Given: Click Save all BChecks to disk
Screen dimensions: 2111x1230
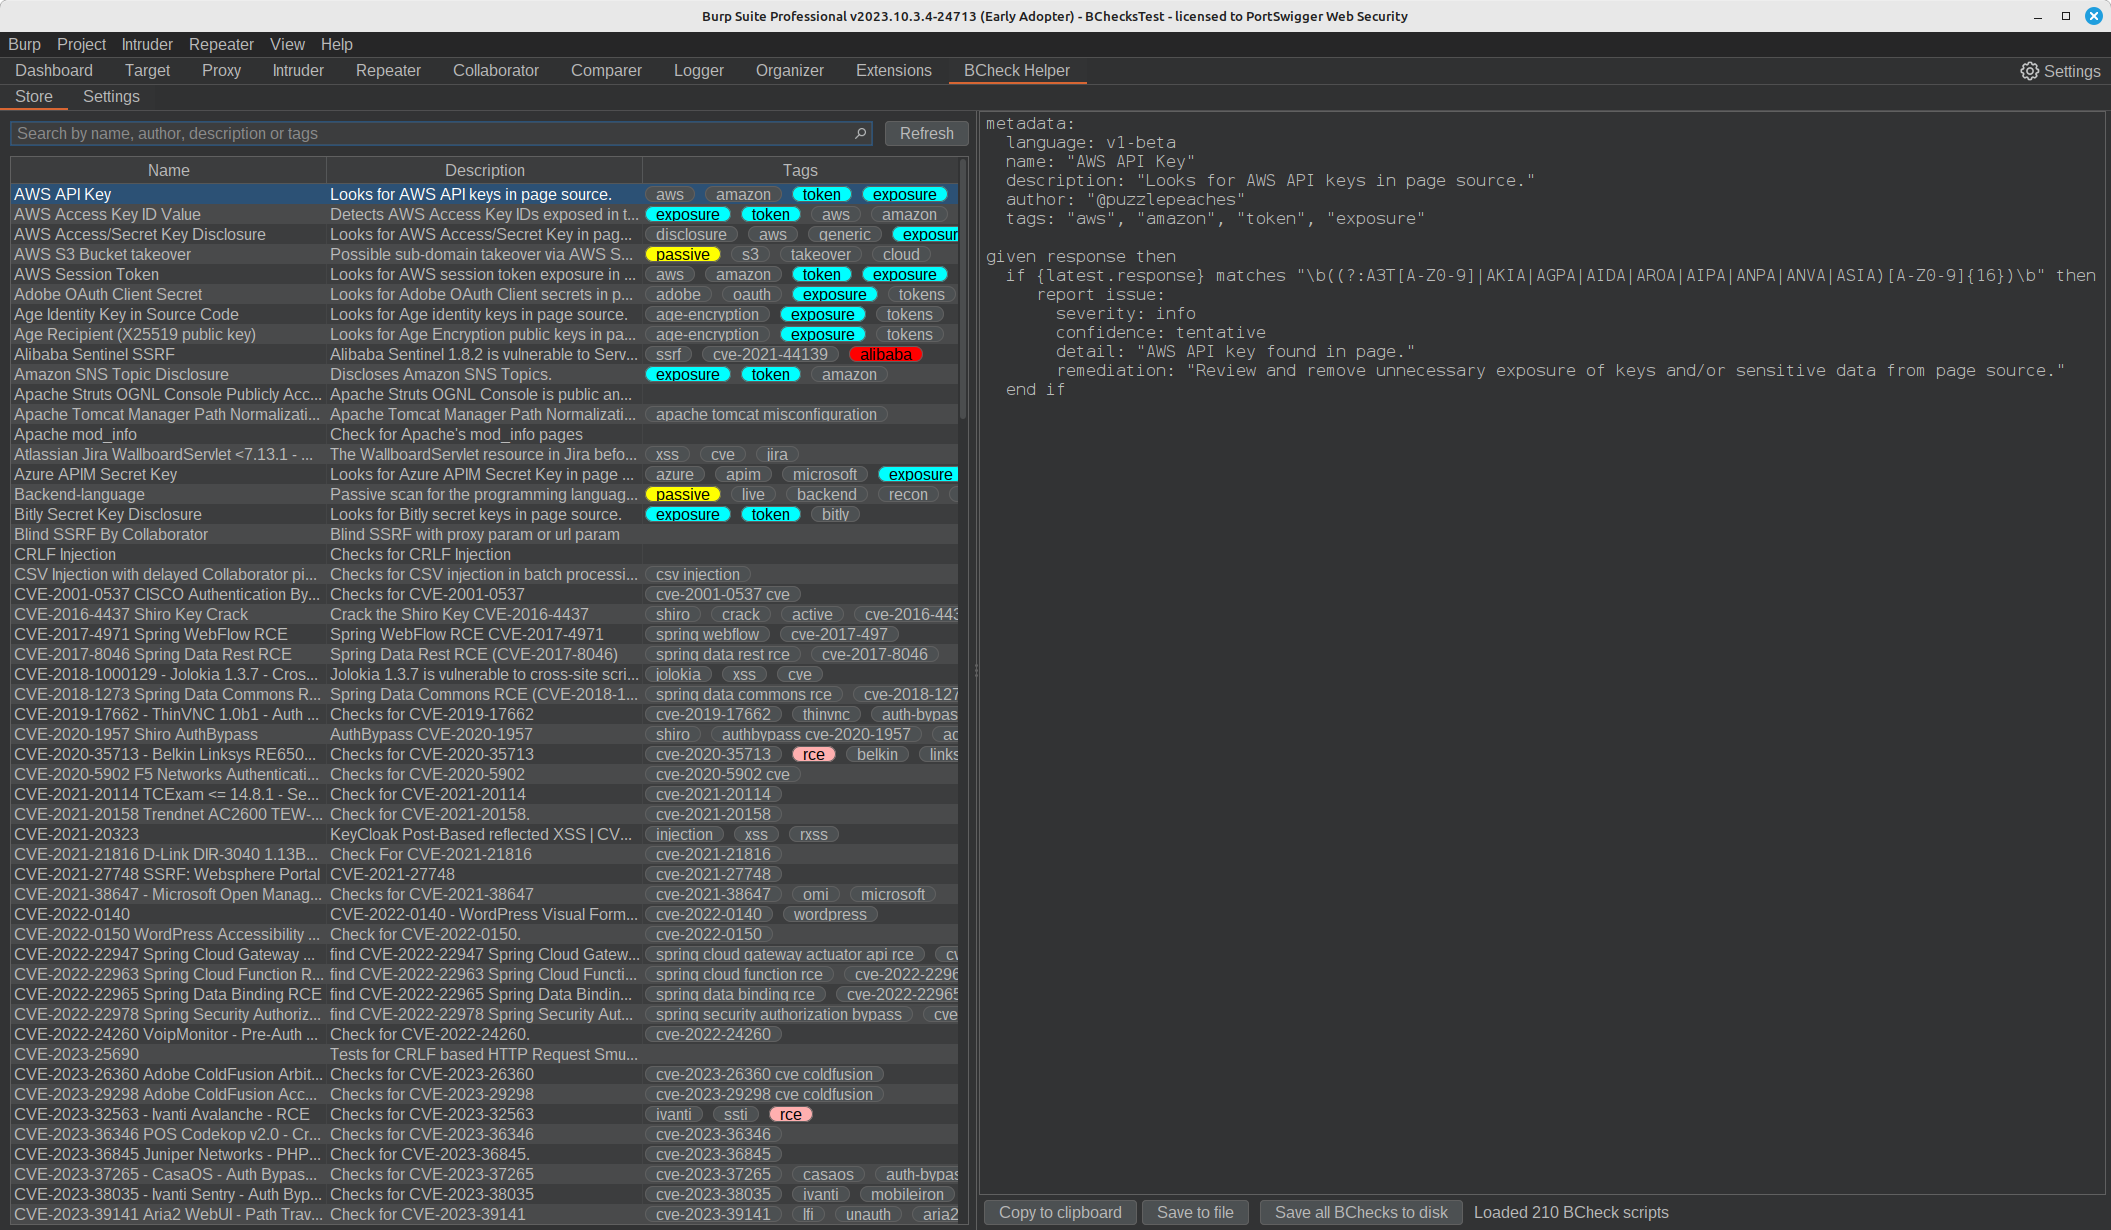Looking at the screenshot, I should [1361, 1212].
